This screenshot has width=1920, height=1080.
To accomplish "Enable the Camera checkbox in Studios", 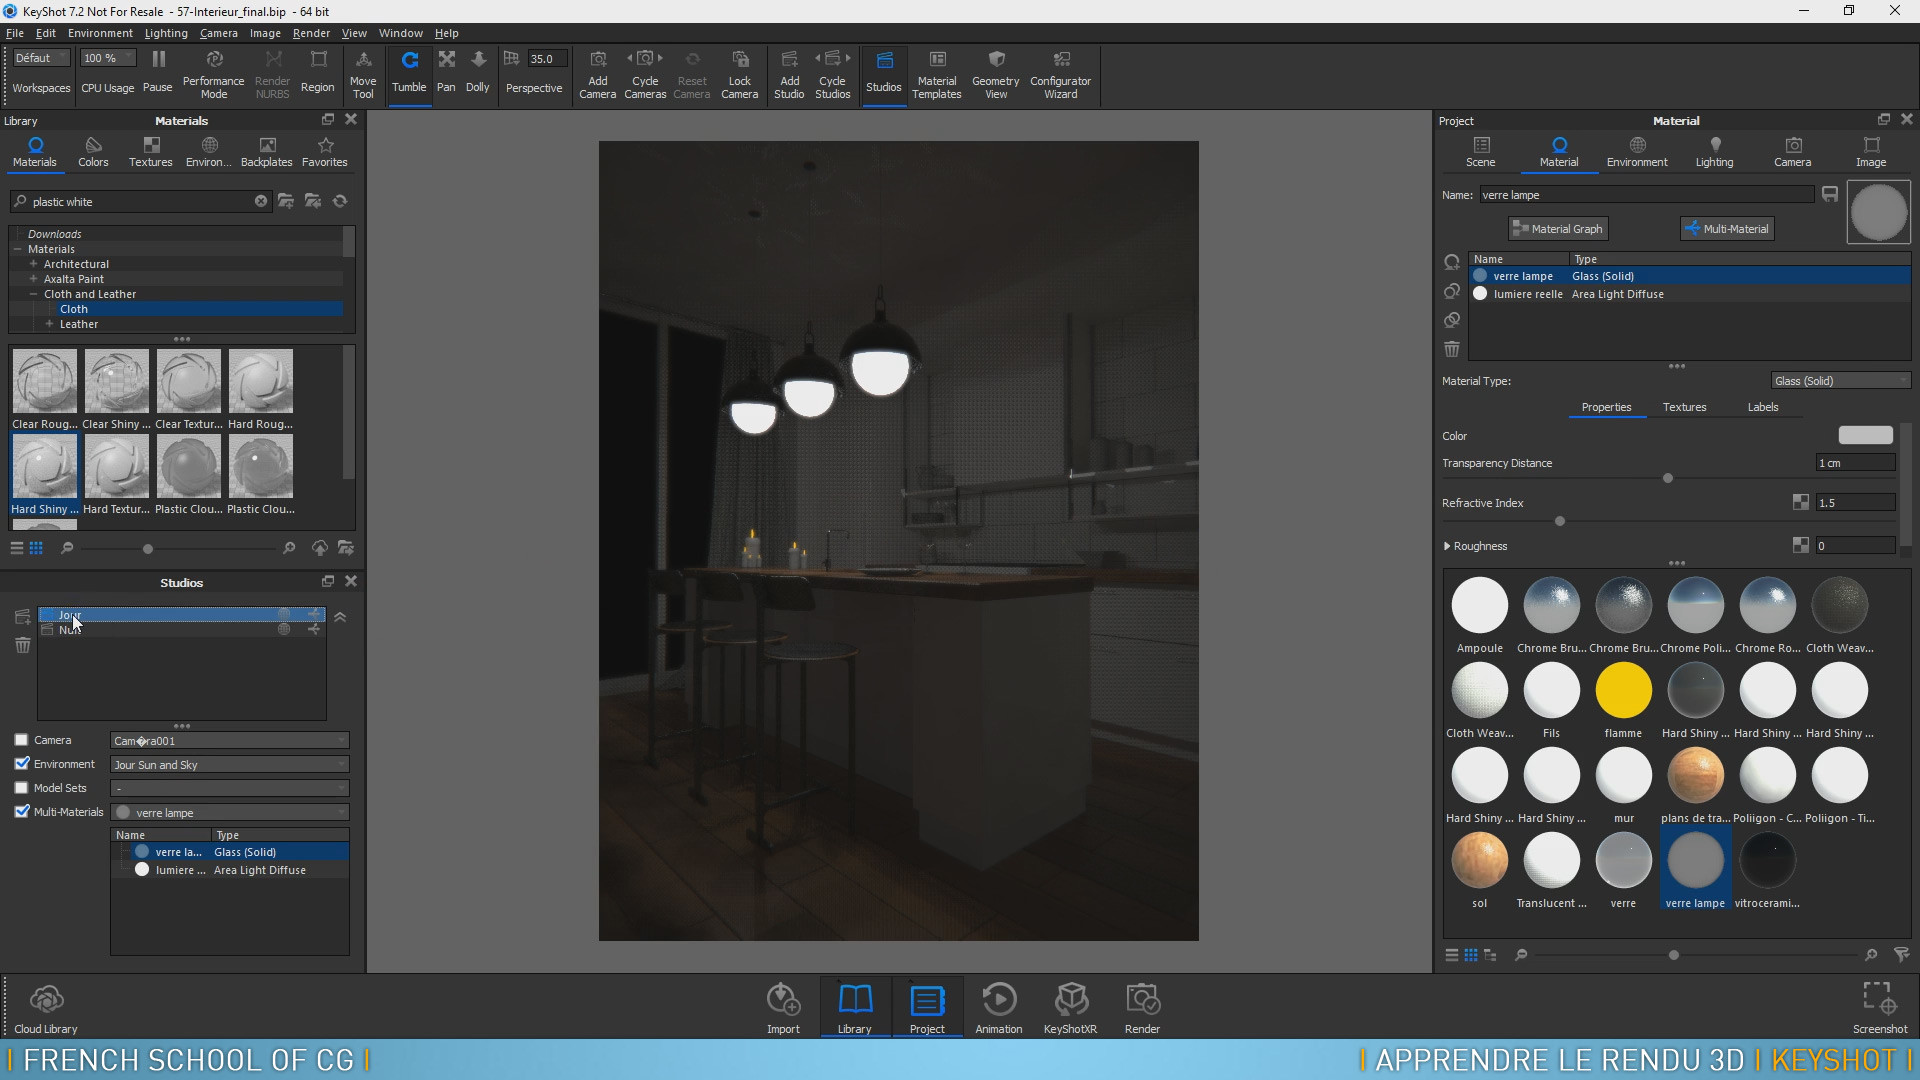I will click(21, 740).
